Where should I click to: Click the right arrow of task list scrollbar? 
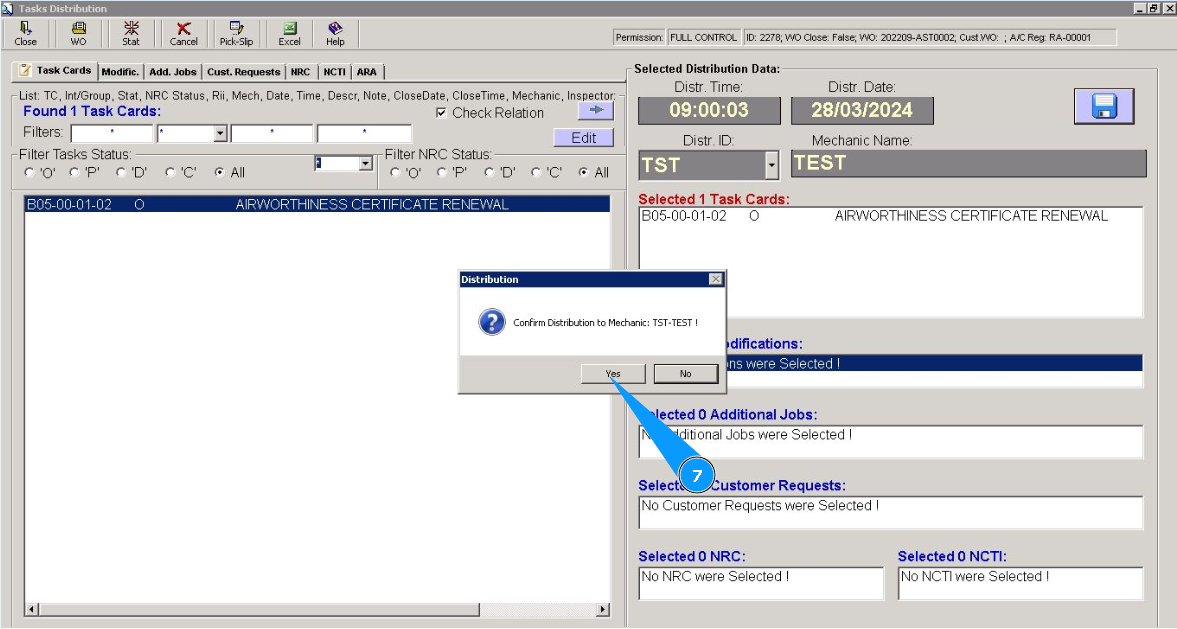pyautogui.click(x=603, y=609)
